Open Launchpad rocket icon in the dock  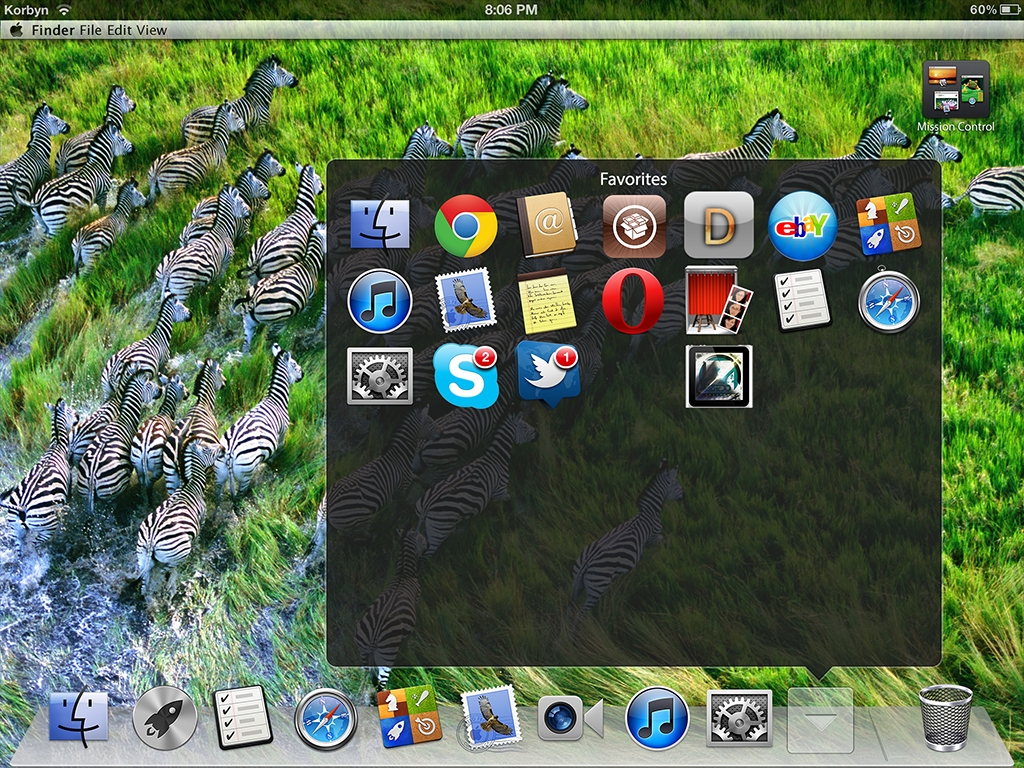tap(165, 718)
